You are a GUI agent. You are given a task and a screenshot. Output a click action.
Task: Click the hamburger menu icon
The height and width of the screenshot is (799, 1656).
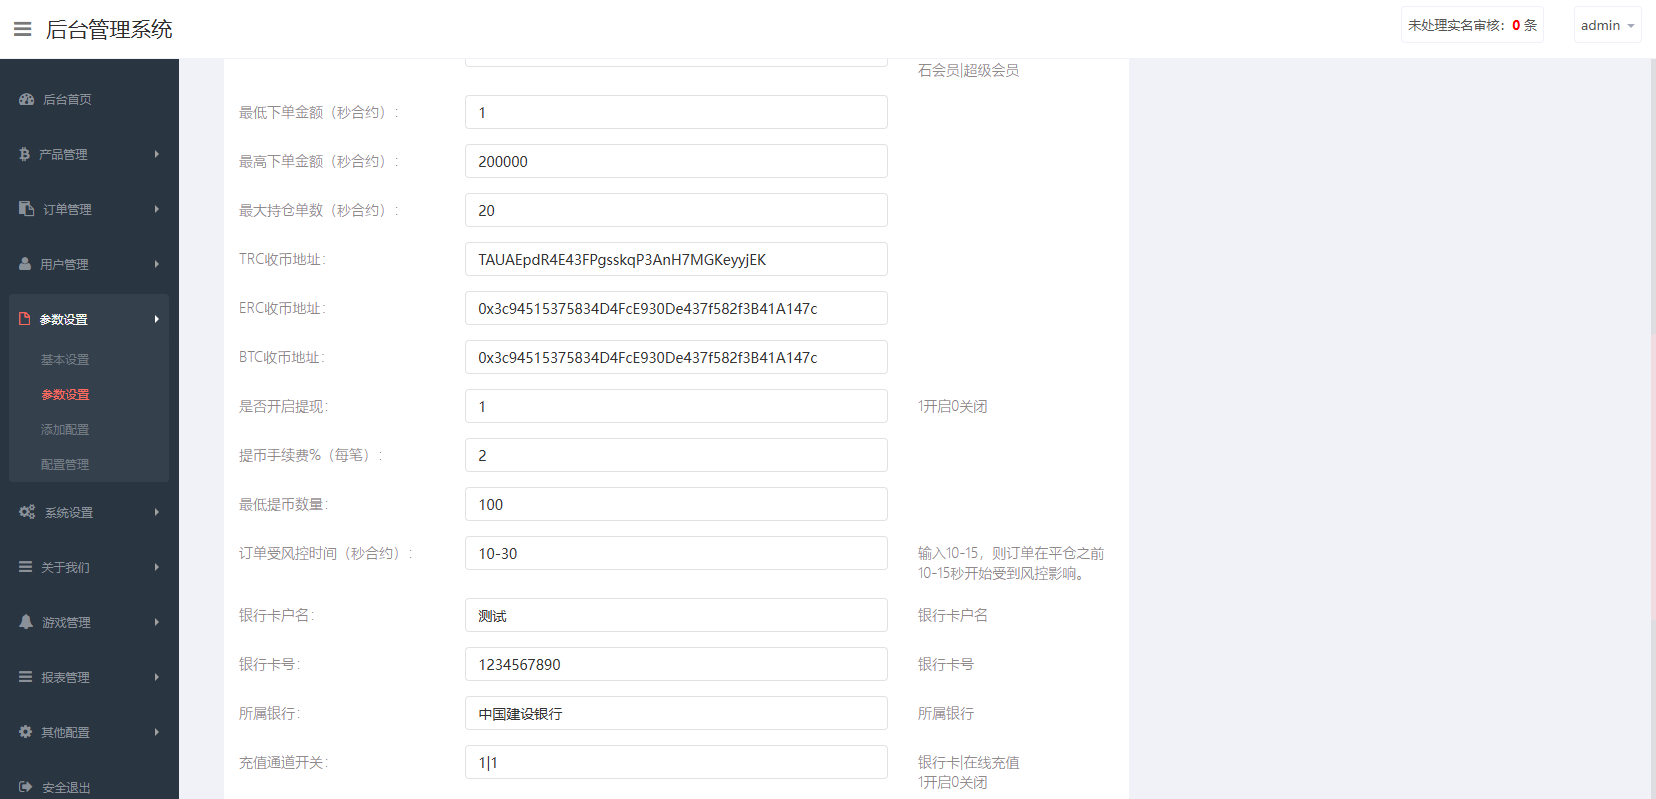pos(22,29)
